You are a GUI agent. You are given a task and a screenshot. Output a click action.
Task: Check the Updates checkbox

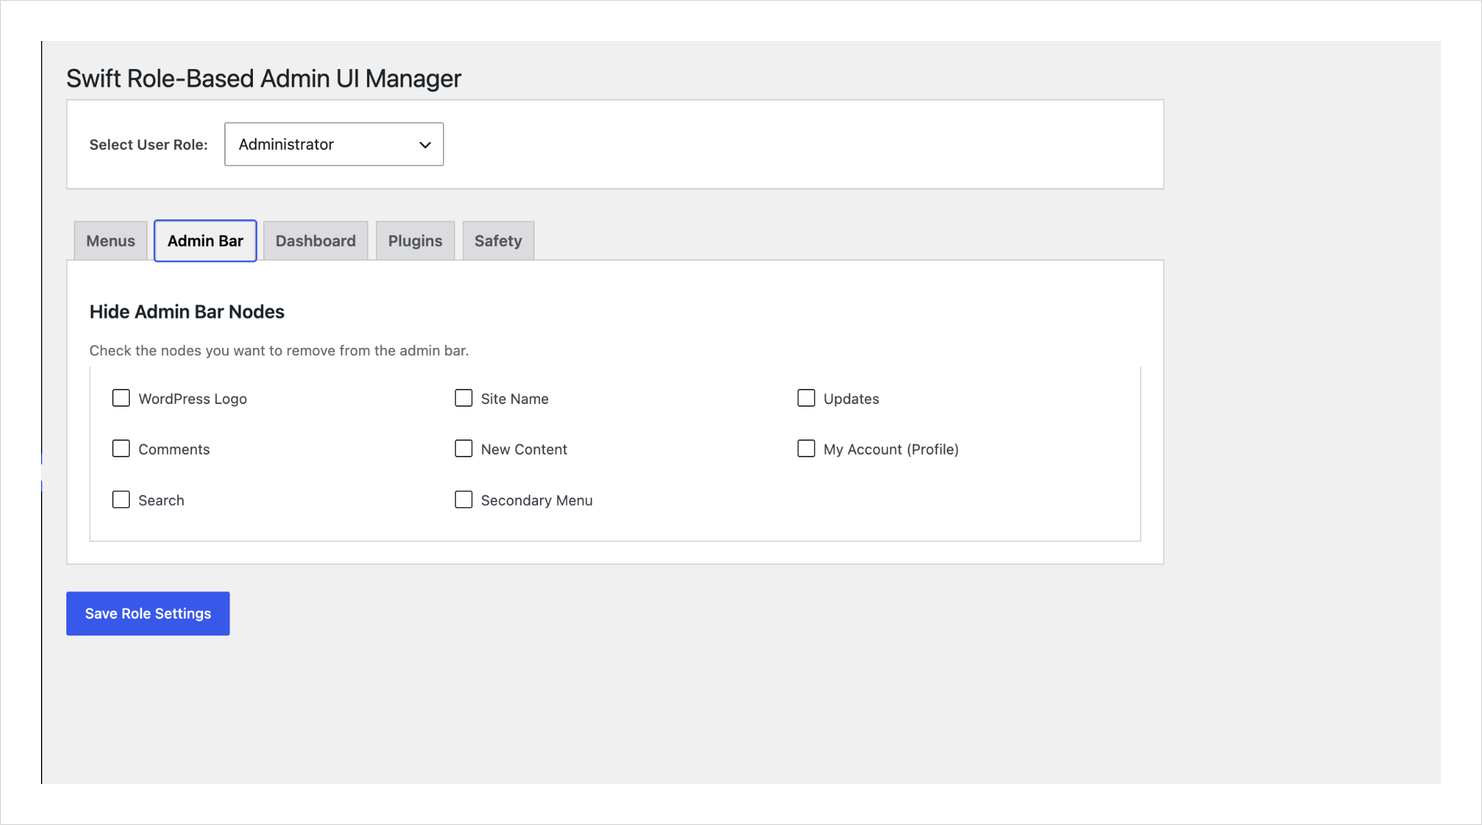(807, 397)
